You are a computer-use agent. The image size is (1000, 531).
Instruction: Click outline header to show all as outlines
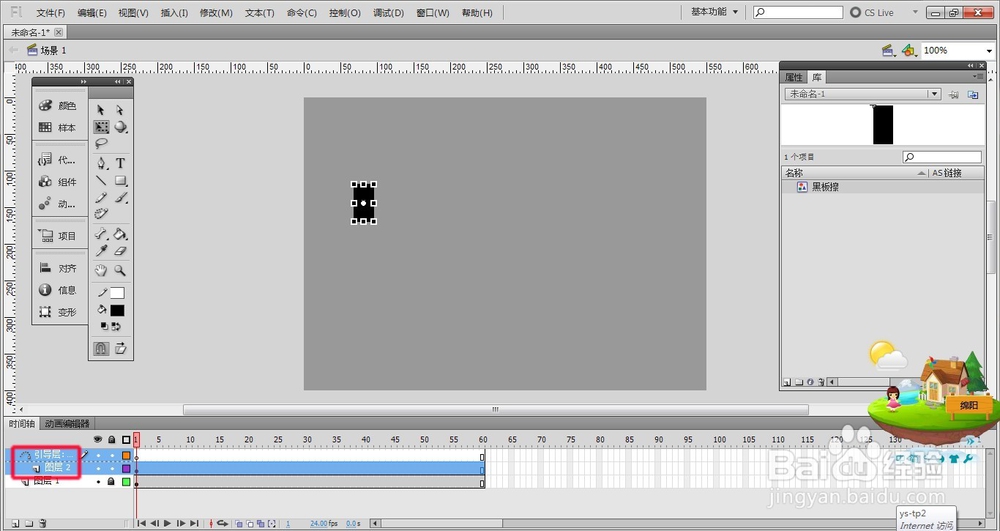126,440
